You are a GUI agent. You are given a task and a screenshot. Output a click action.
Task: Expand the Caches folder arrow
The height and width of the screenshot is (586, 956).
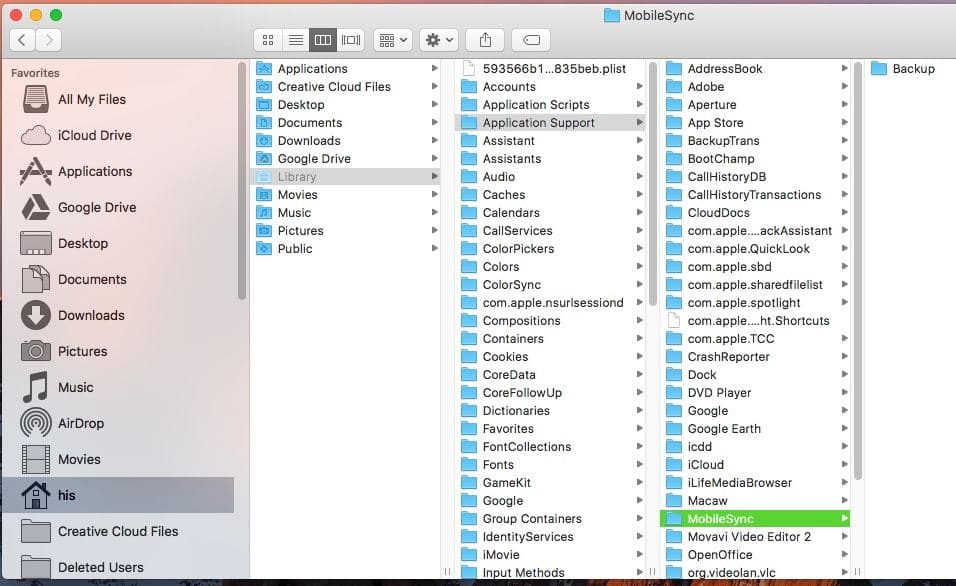pos(640,195)
